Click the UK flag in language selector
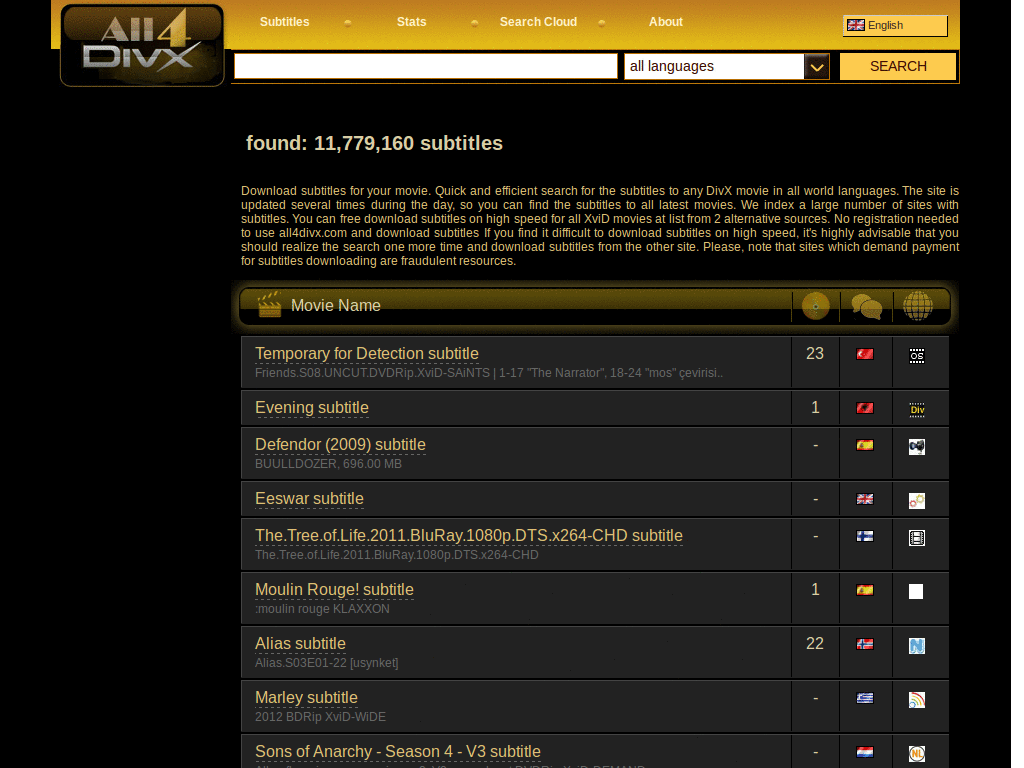Screen dimensions: 1024x768 point(856,25)
